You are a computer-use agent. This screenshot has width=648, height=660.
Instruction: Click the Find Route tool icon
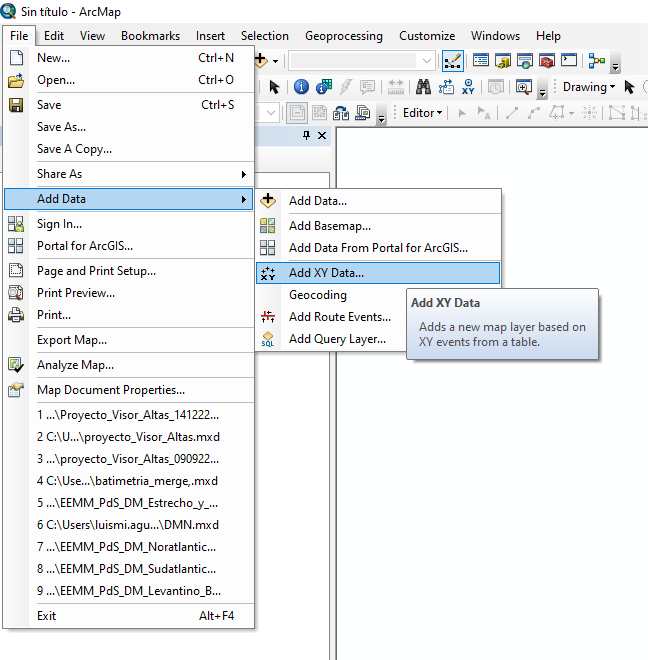pos(446,87)
